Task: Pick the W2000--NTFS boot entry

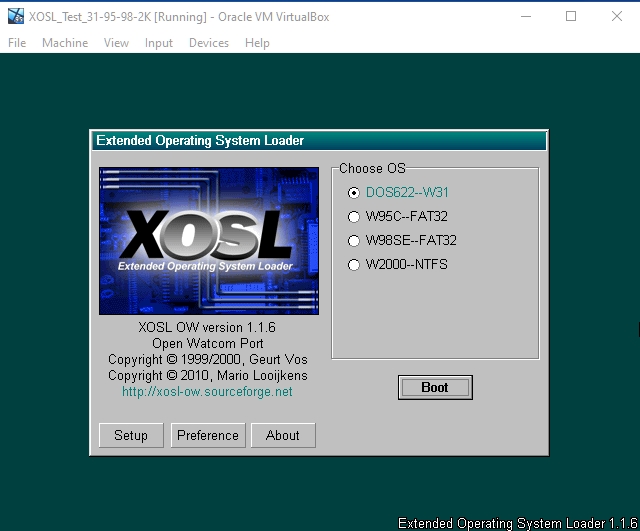Action: coord(353,264)
